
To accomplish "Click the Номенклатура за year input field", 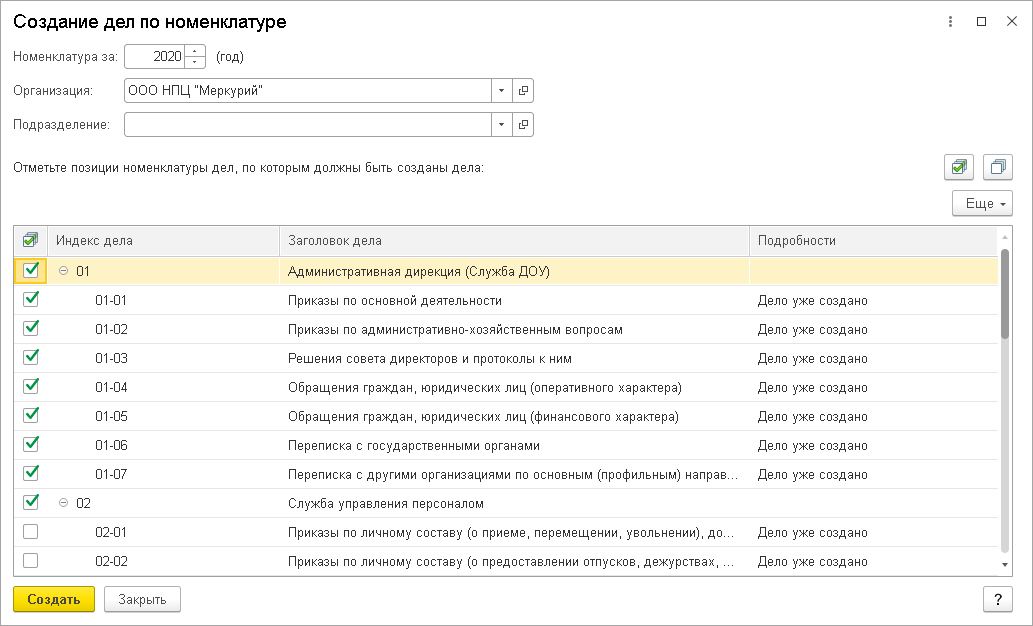I will [x=158, y=56].
